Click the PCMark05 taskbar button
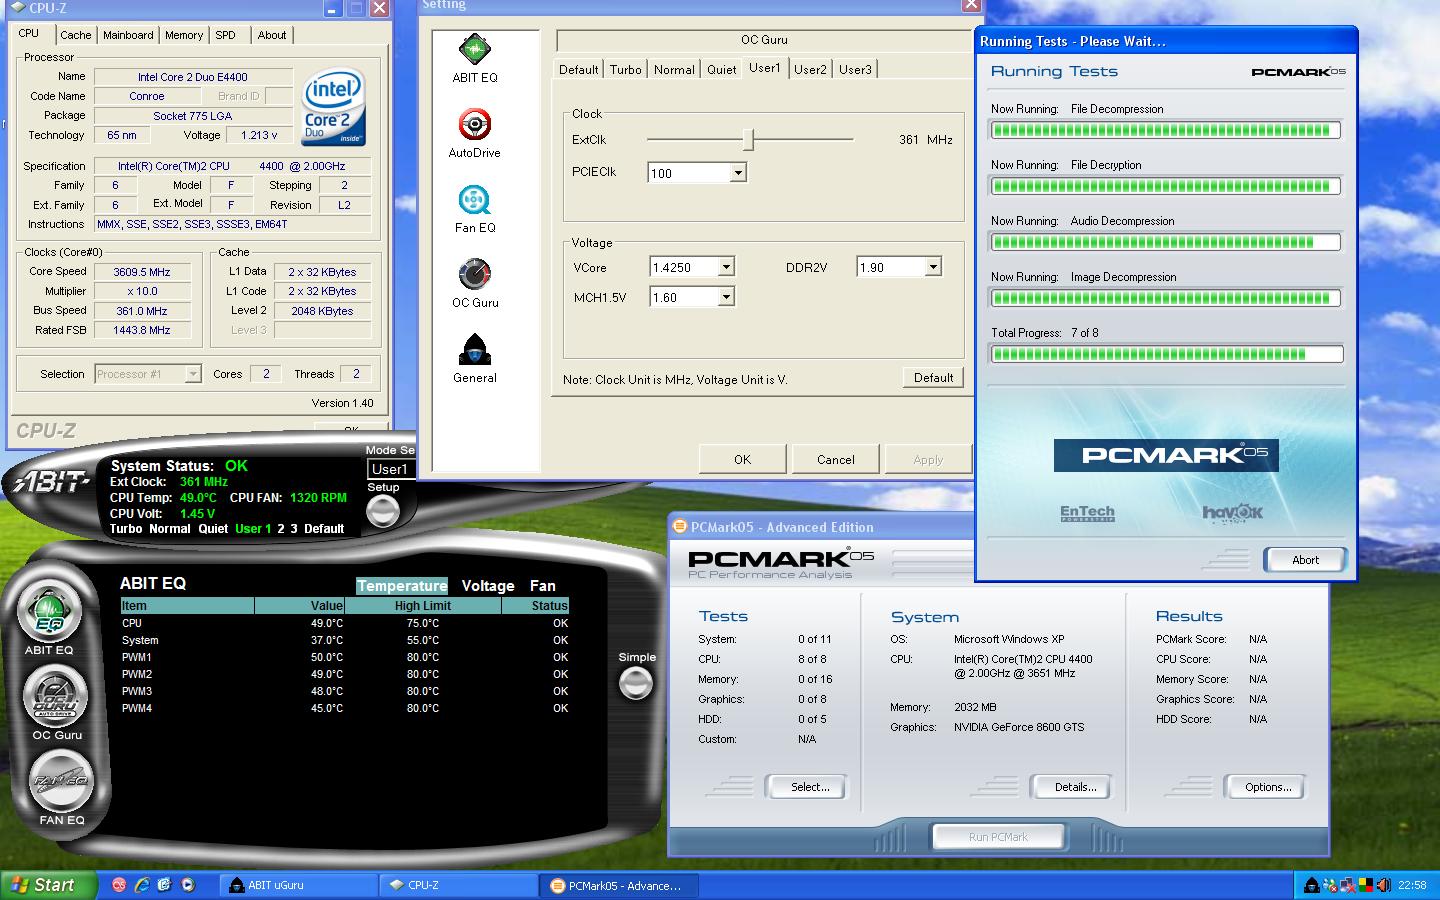This screenshot has width=1440, height=900. click(x=618, y=885)
